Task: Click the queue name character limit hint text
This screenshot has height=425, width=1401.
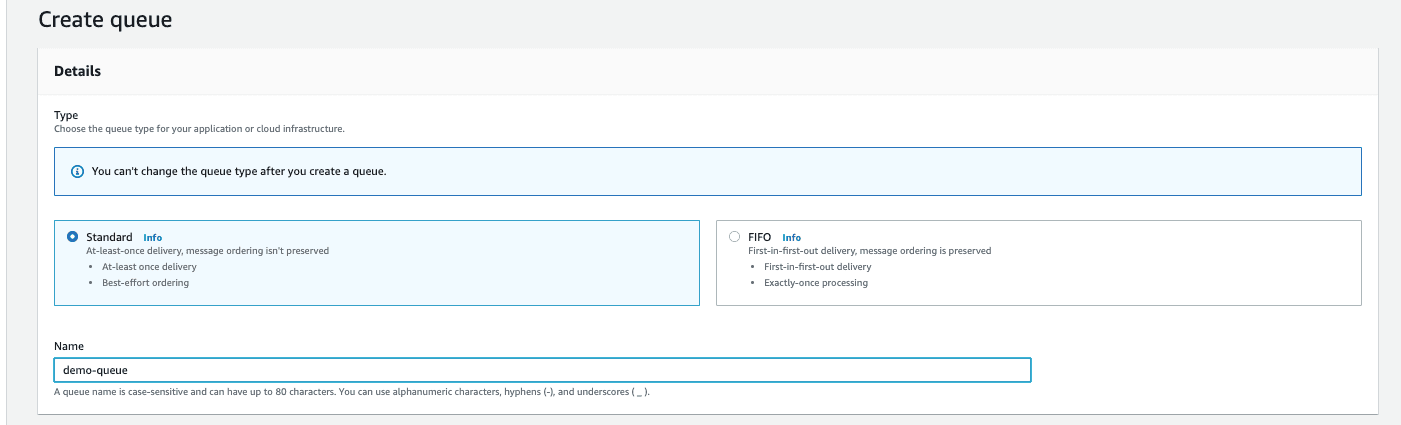Action: pyautogui.click(x=352, y=392)
